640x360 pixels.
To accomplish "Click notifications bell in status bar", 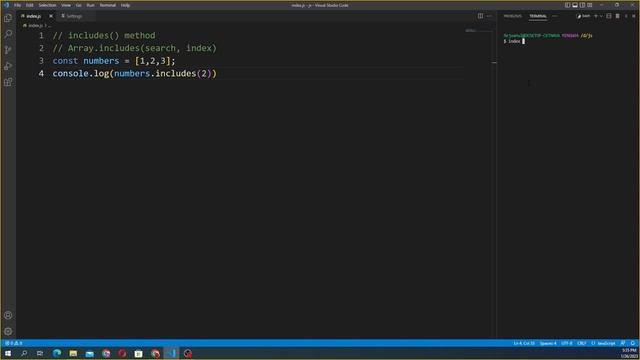I will [633, 343].
